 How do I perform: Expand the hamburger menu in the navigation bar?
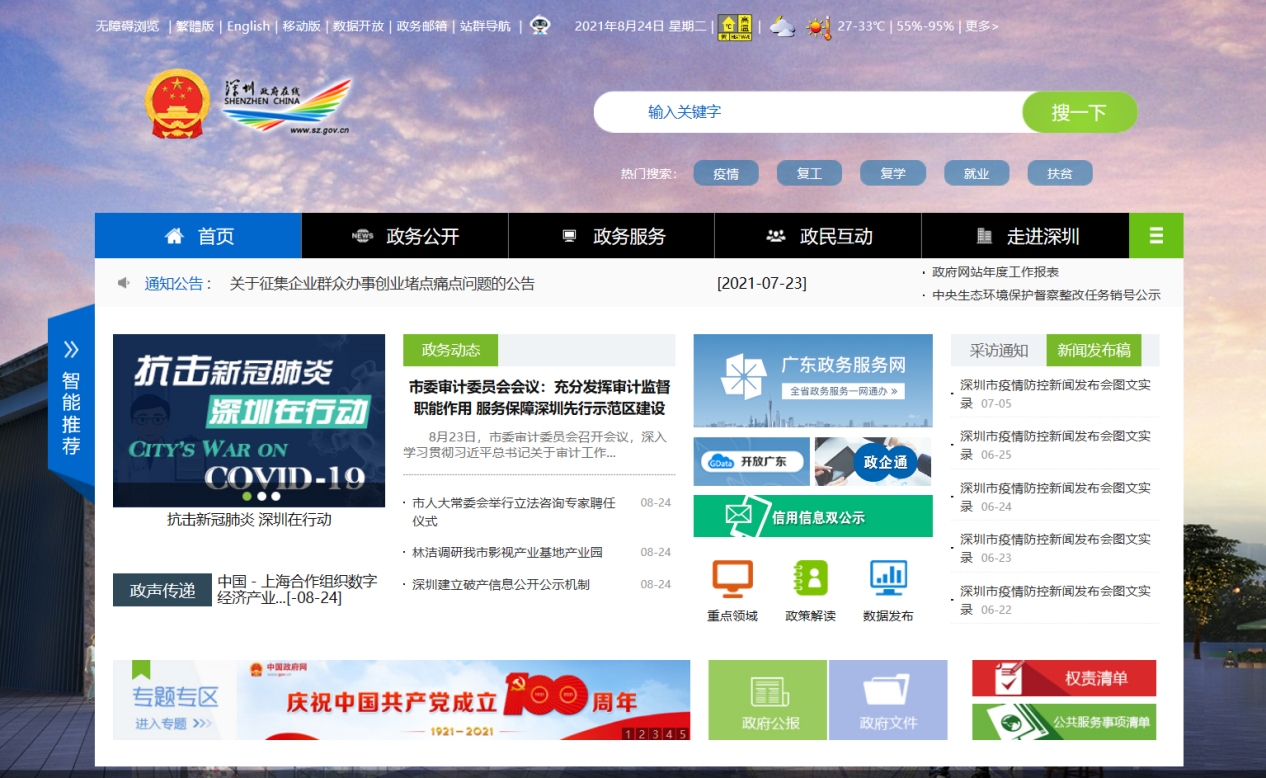tap(1156, 235)
